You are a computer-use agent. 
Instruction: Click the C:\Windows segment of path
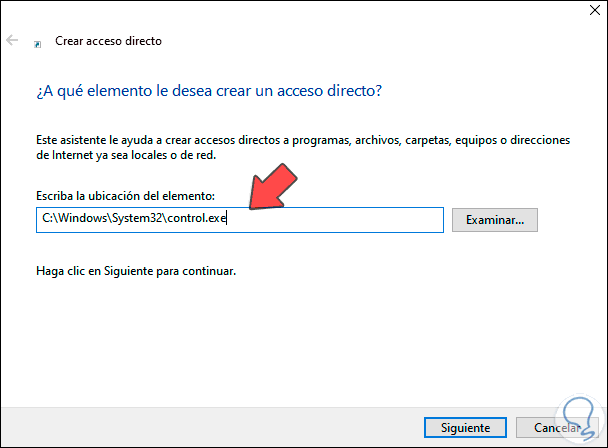tap(71, 220)
